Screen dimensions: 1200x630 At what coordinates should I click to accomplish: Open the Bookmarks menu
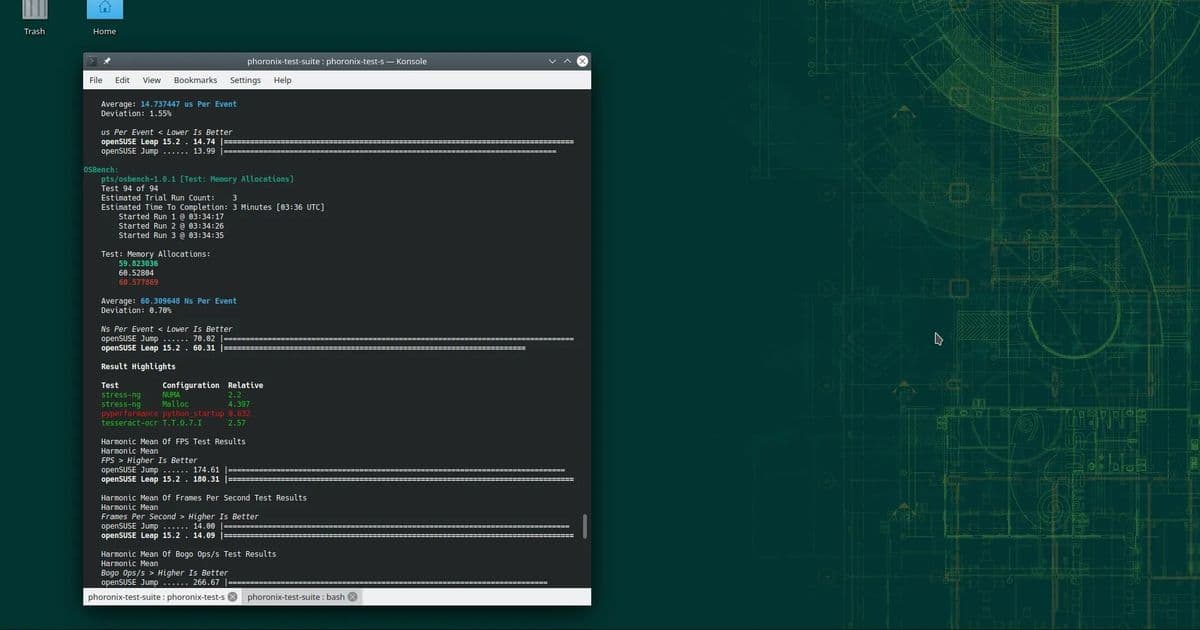195,79
